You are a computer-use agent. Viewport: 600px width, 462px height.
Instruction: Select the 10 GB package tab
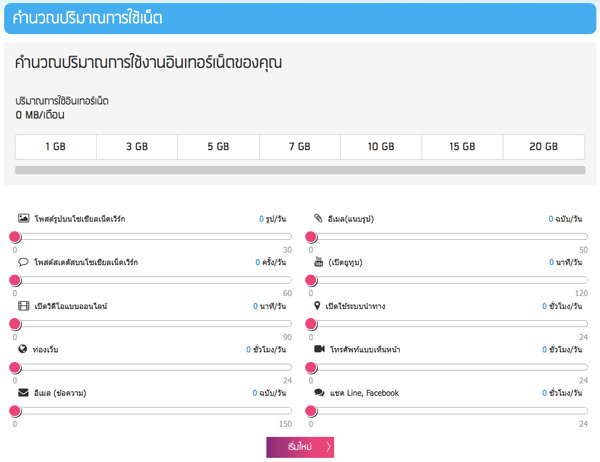tap(381, 147)
